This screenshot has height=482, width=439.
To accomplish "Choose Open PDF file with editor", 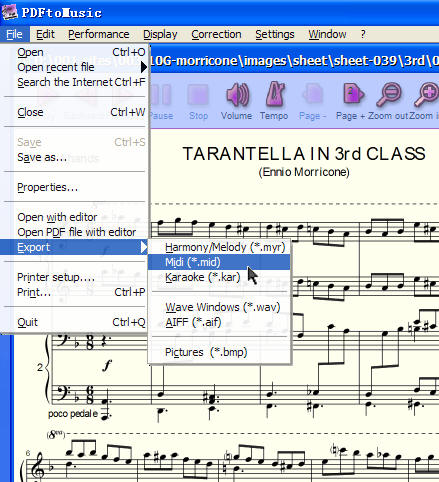I will [x=75, y=232].
